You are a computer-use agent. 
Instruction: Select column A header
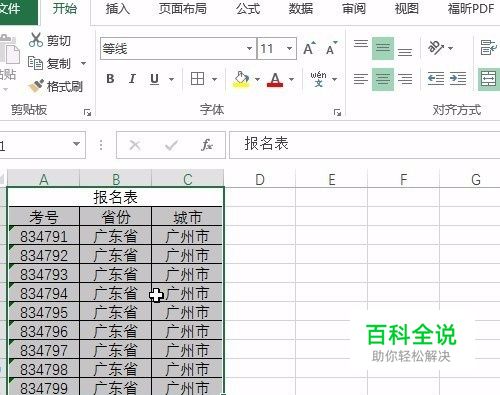[x=44, y=179]
